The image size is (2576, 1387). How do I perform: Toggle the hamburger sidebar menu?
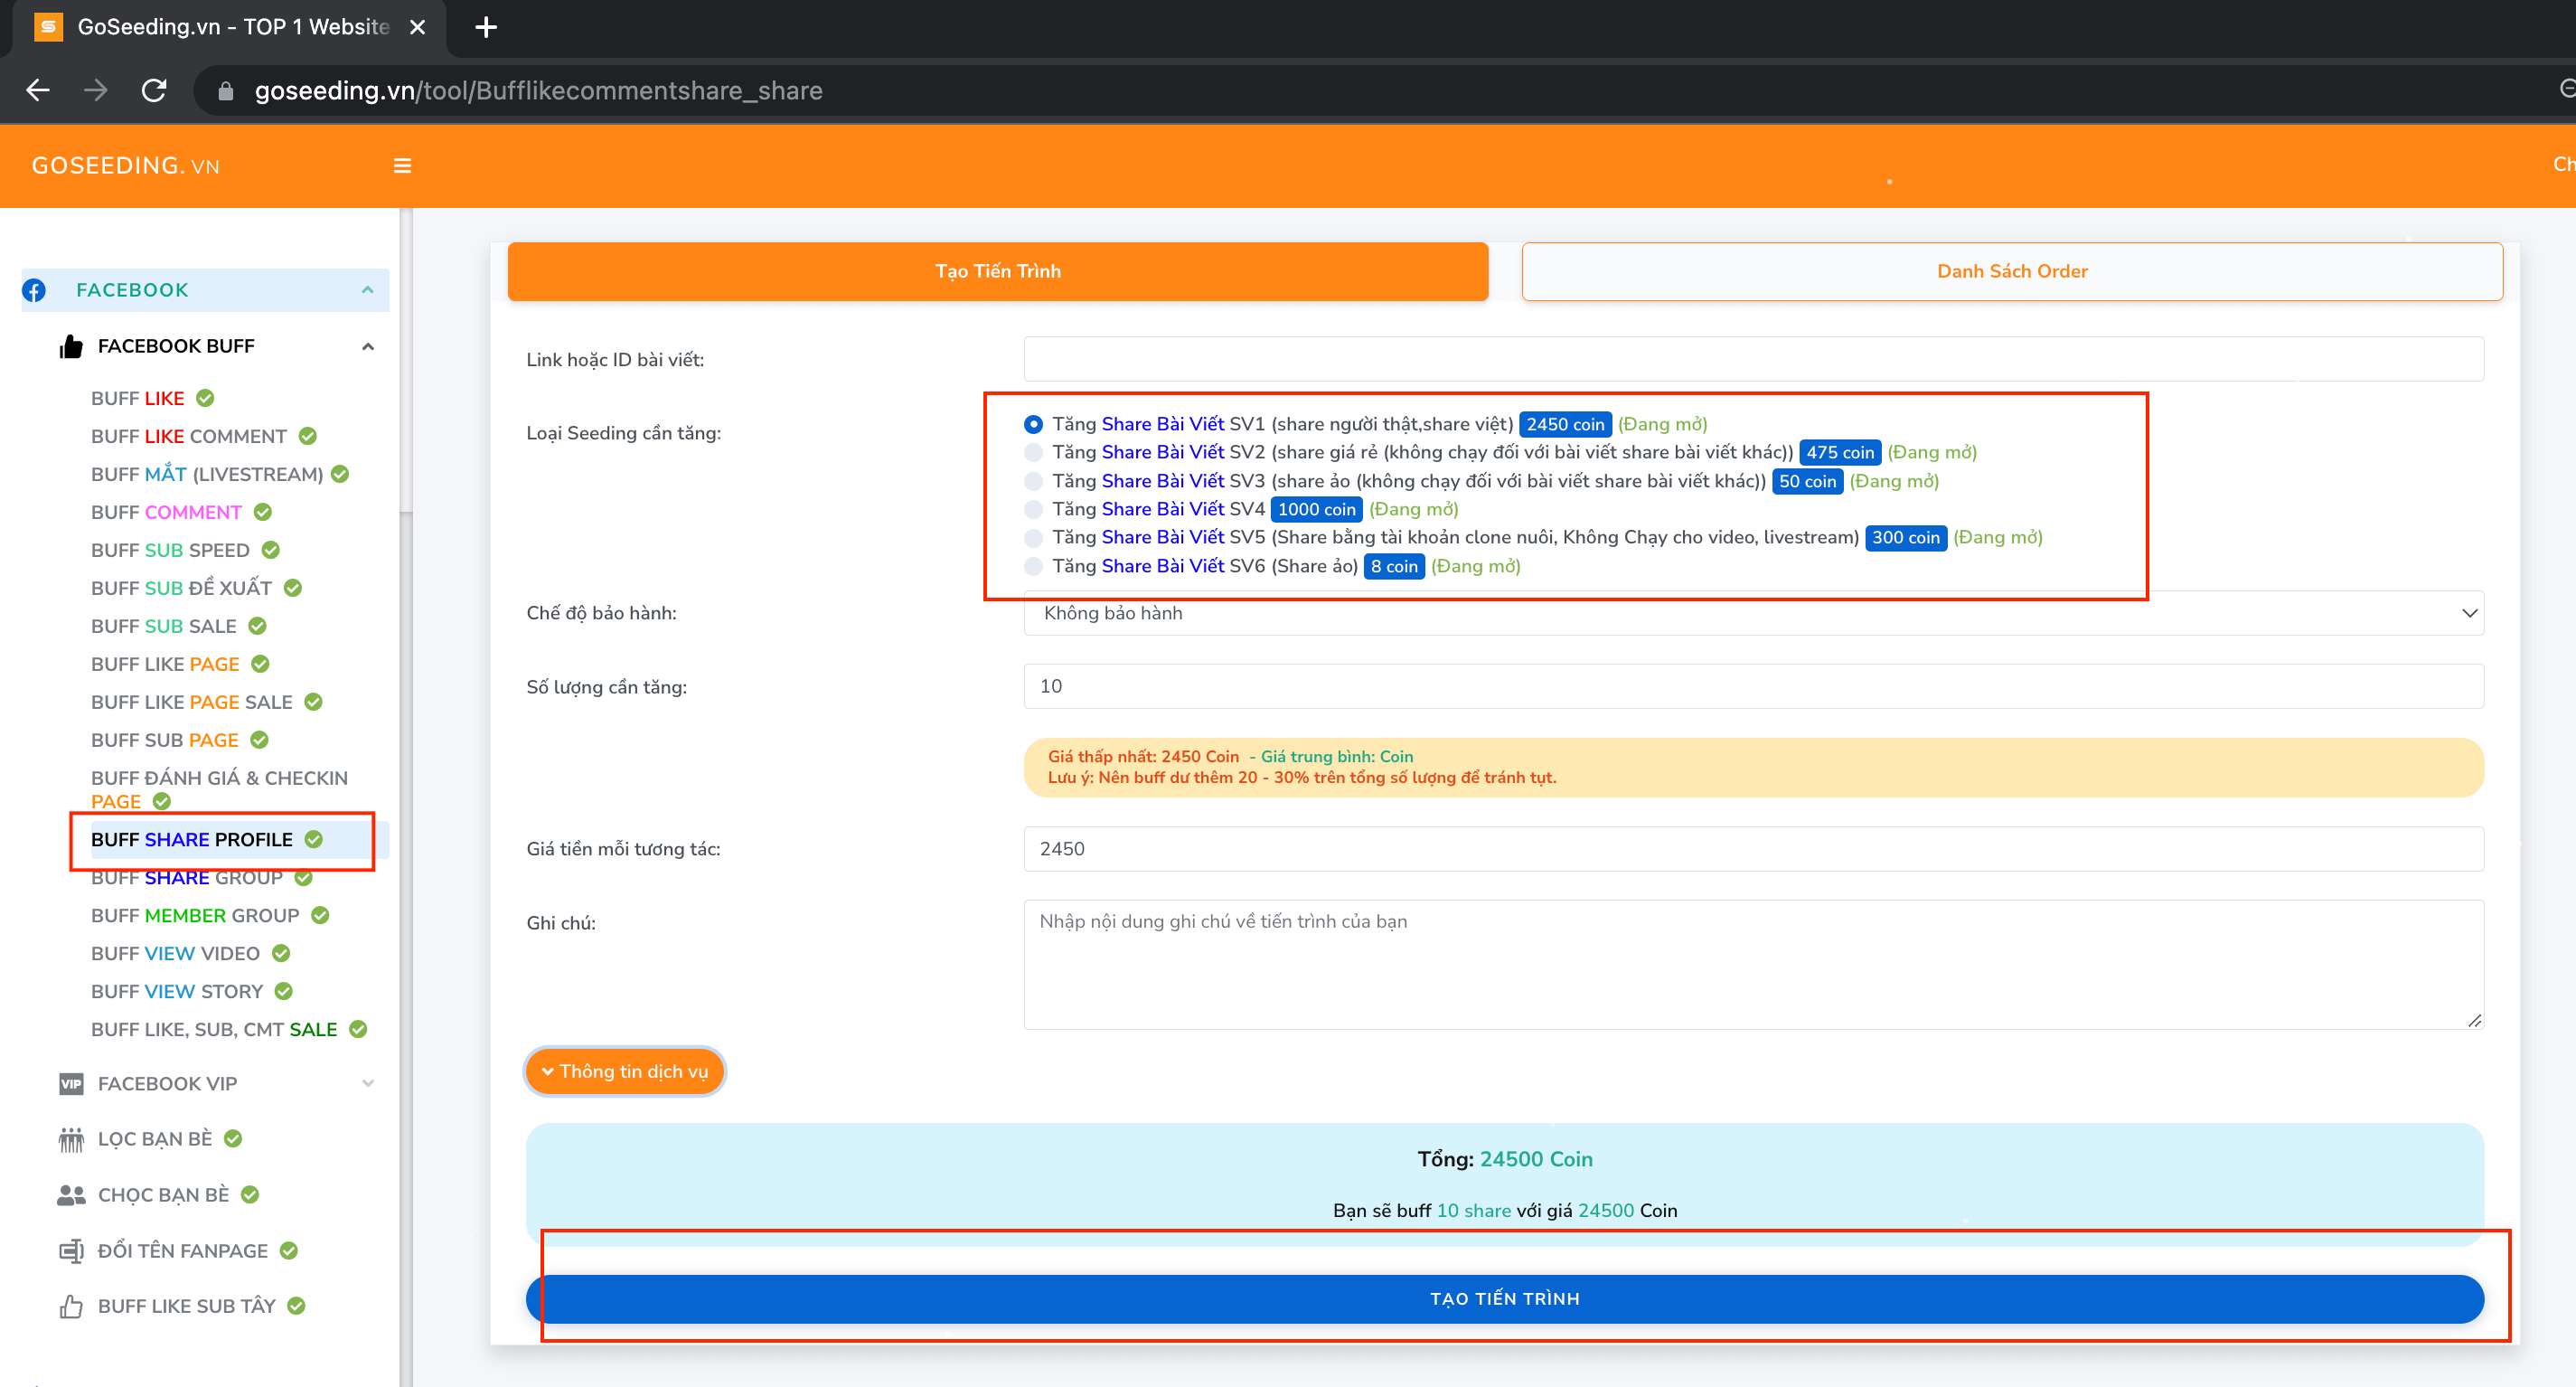pos(403,166)
